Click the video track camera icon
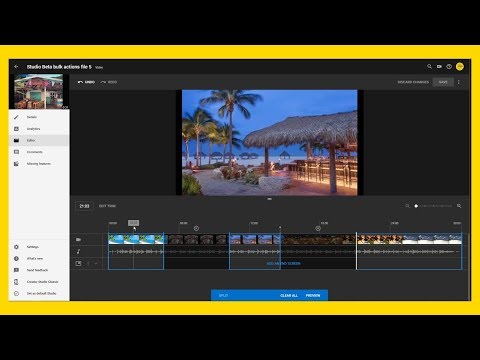The width and height of the screenshot is (480, 360). pos(78,240)
